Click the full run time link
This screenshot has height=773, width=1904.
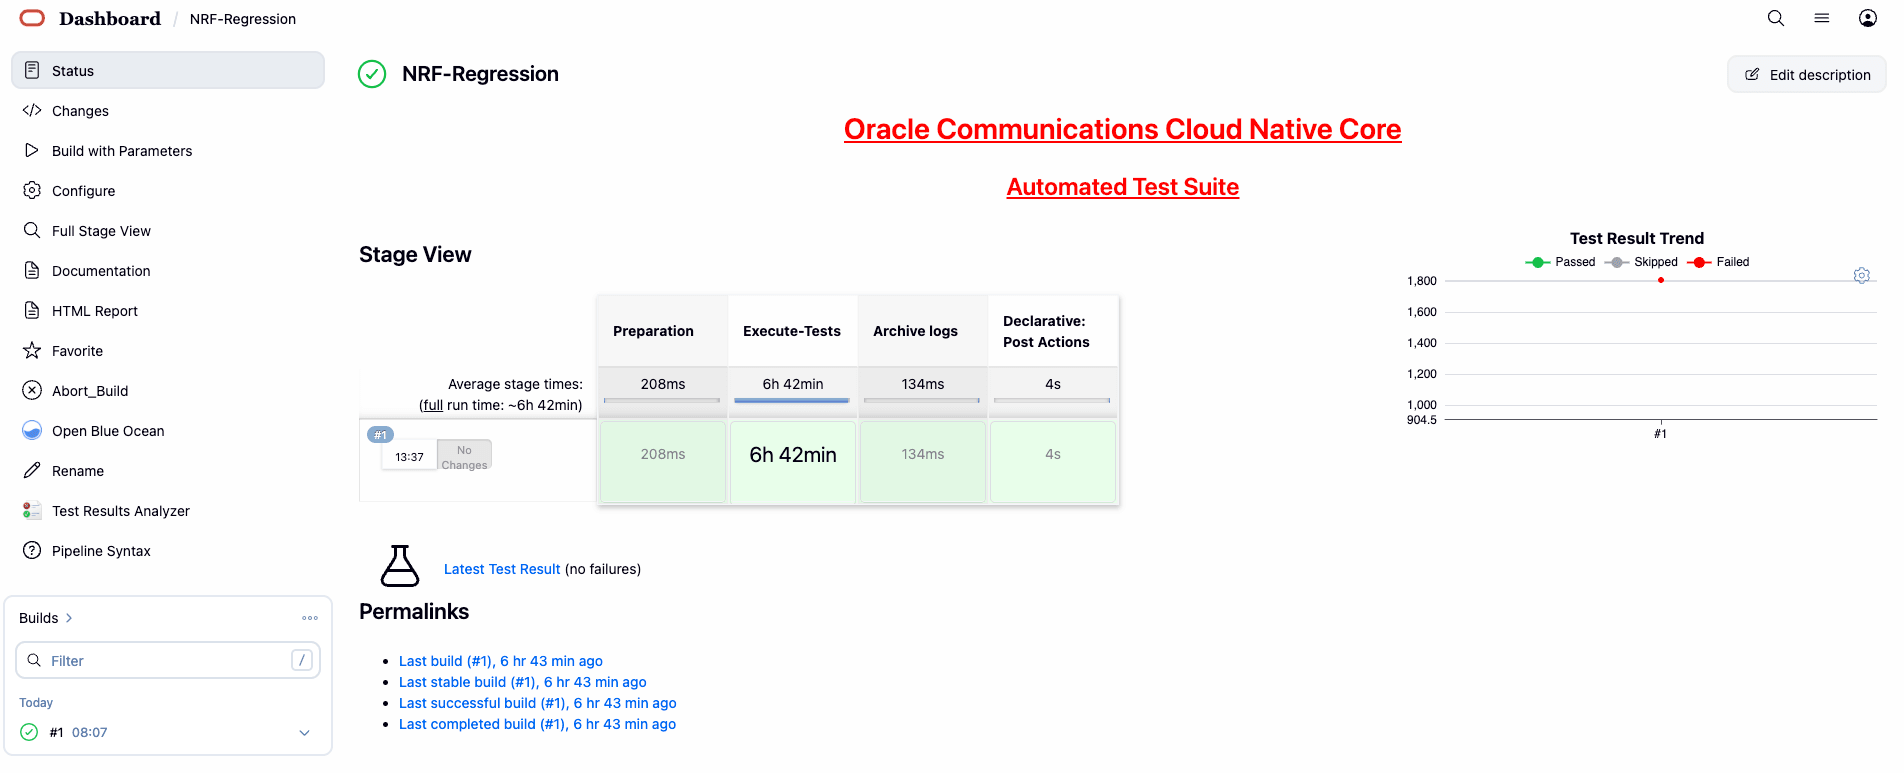coord(432,405)
